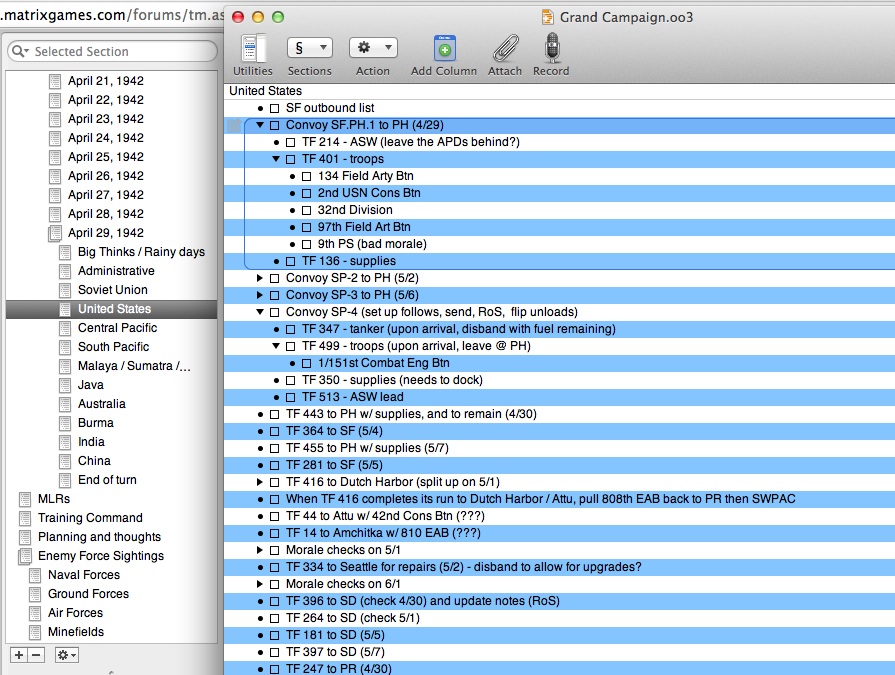Select the Air Forces section

tap(75, 613)
